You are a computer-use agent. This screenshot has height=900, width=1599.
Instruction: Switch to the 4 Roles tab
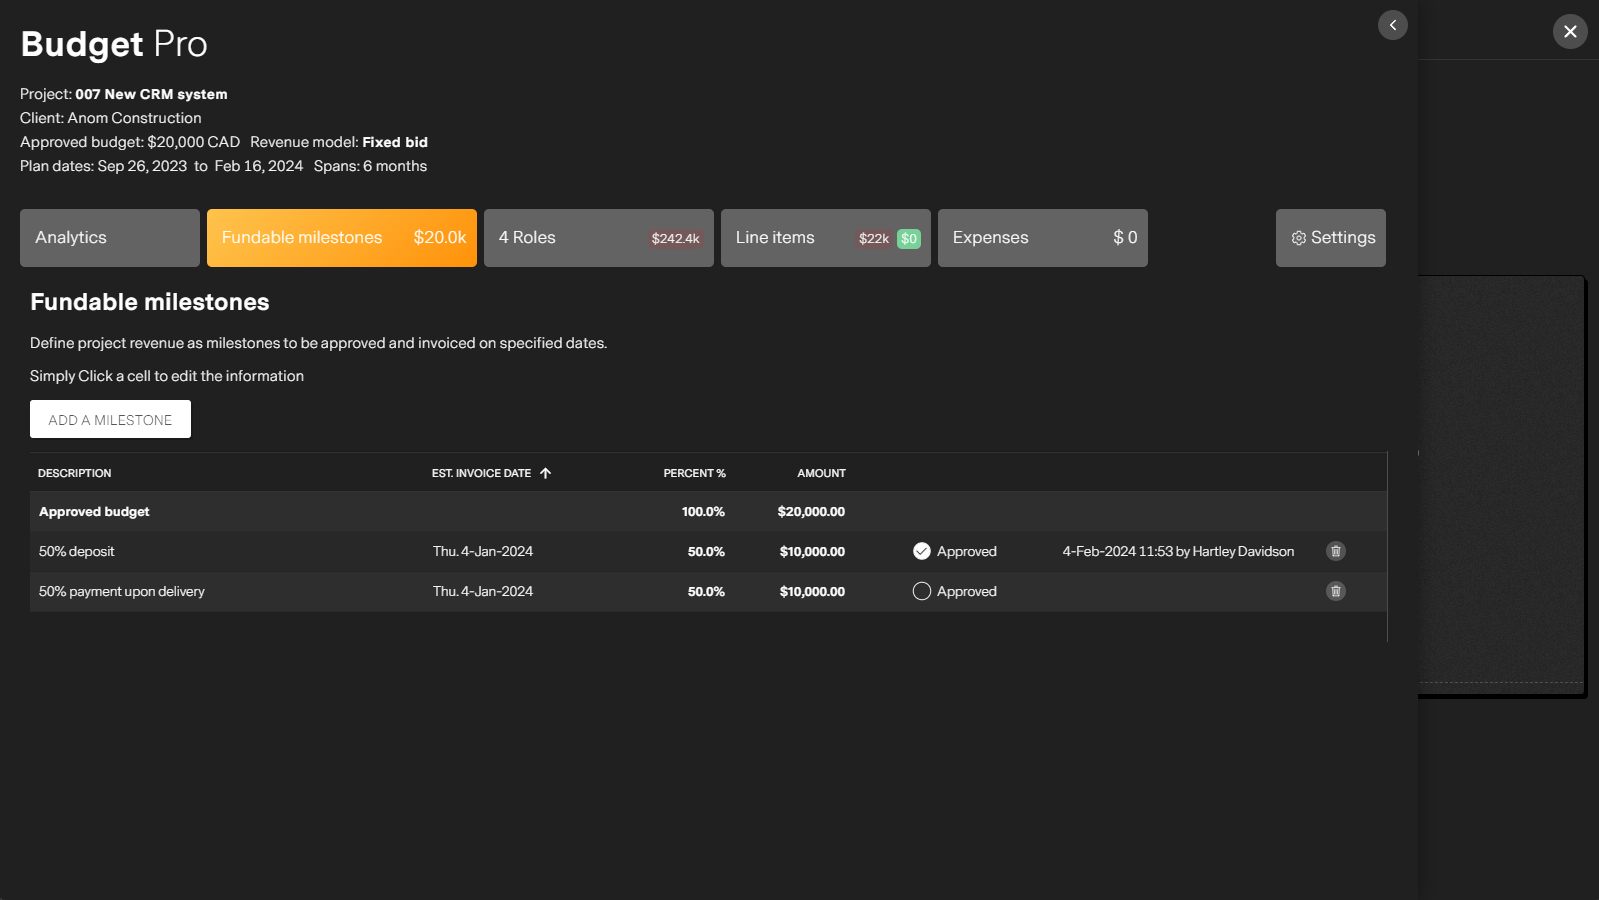(x=599, y=238)
